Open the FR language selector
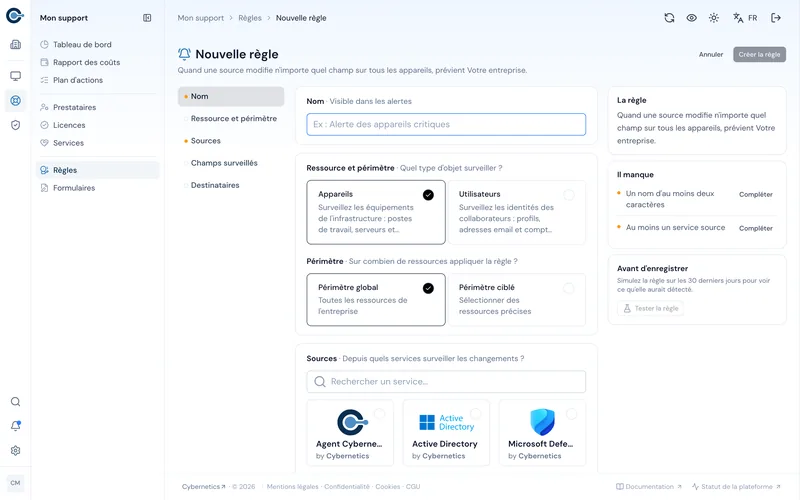800x500 pixels. (x=745, y=18)
